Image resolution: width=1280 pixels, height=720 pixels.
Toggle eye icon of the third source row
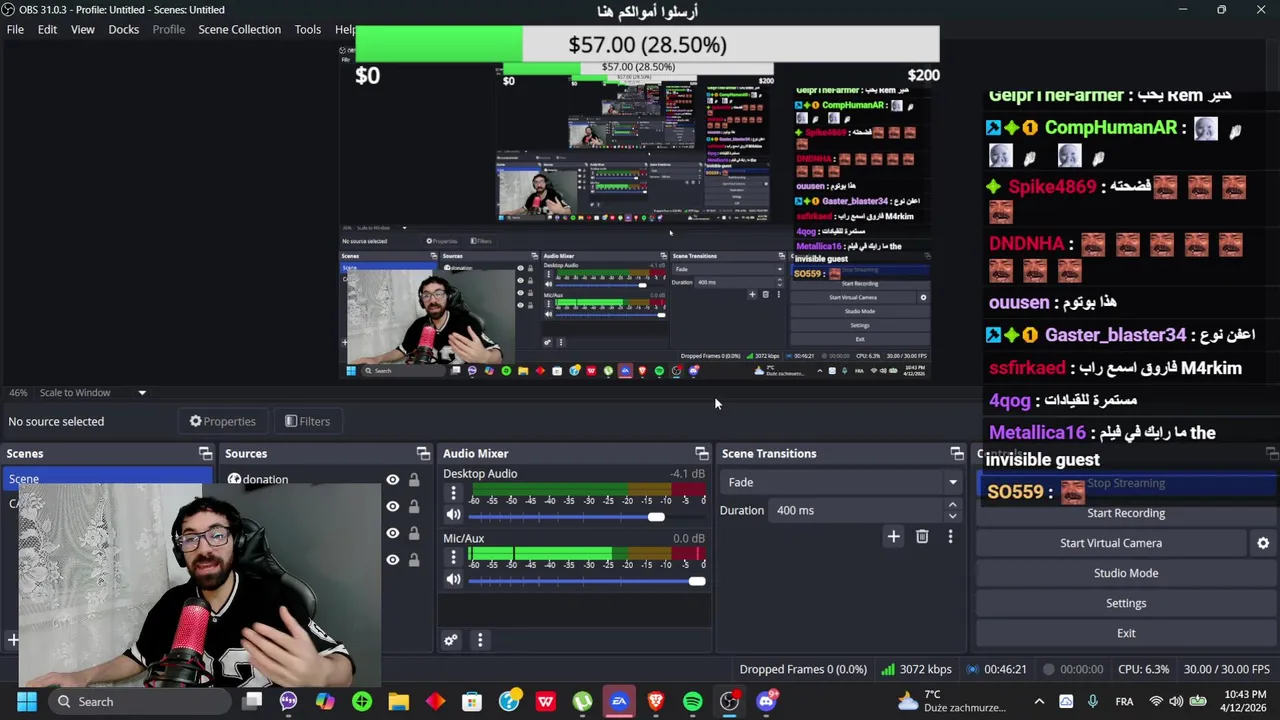(x=392, y=533)
